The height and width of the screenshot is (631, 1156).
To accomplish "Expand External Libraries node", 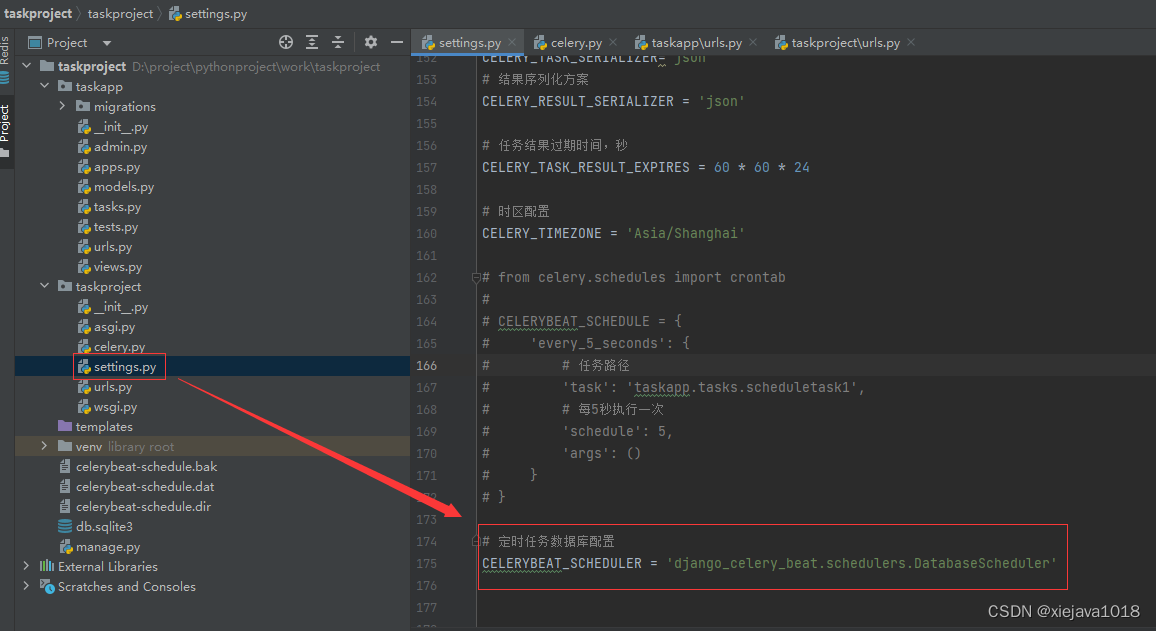I will point(26,567).
